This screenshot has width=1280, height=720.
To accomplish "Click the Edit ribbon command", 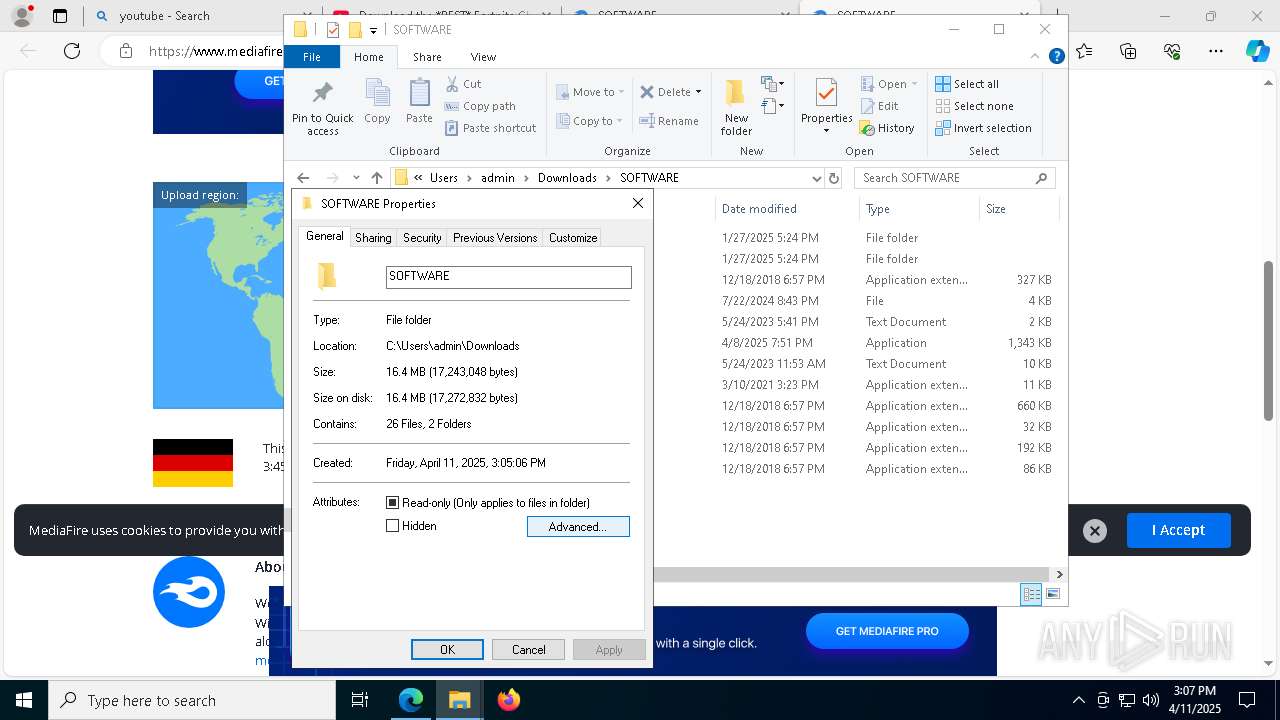I will (879, 106).
